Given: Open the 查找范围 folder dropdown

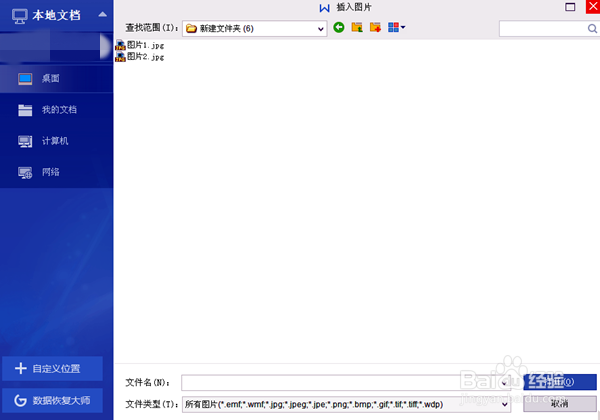Looking at the screenshot, I should 254,29.
